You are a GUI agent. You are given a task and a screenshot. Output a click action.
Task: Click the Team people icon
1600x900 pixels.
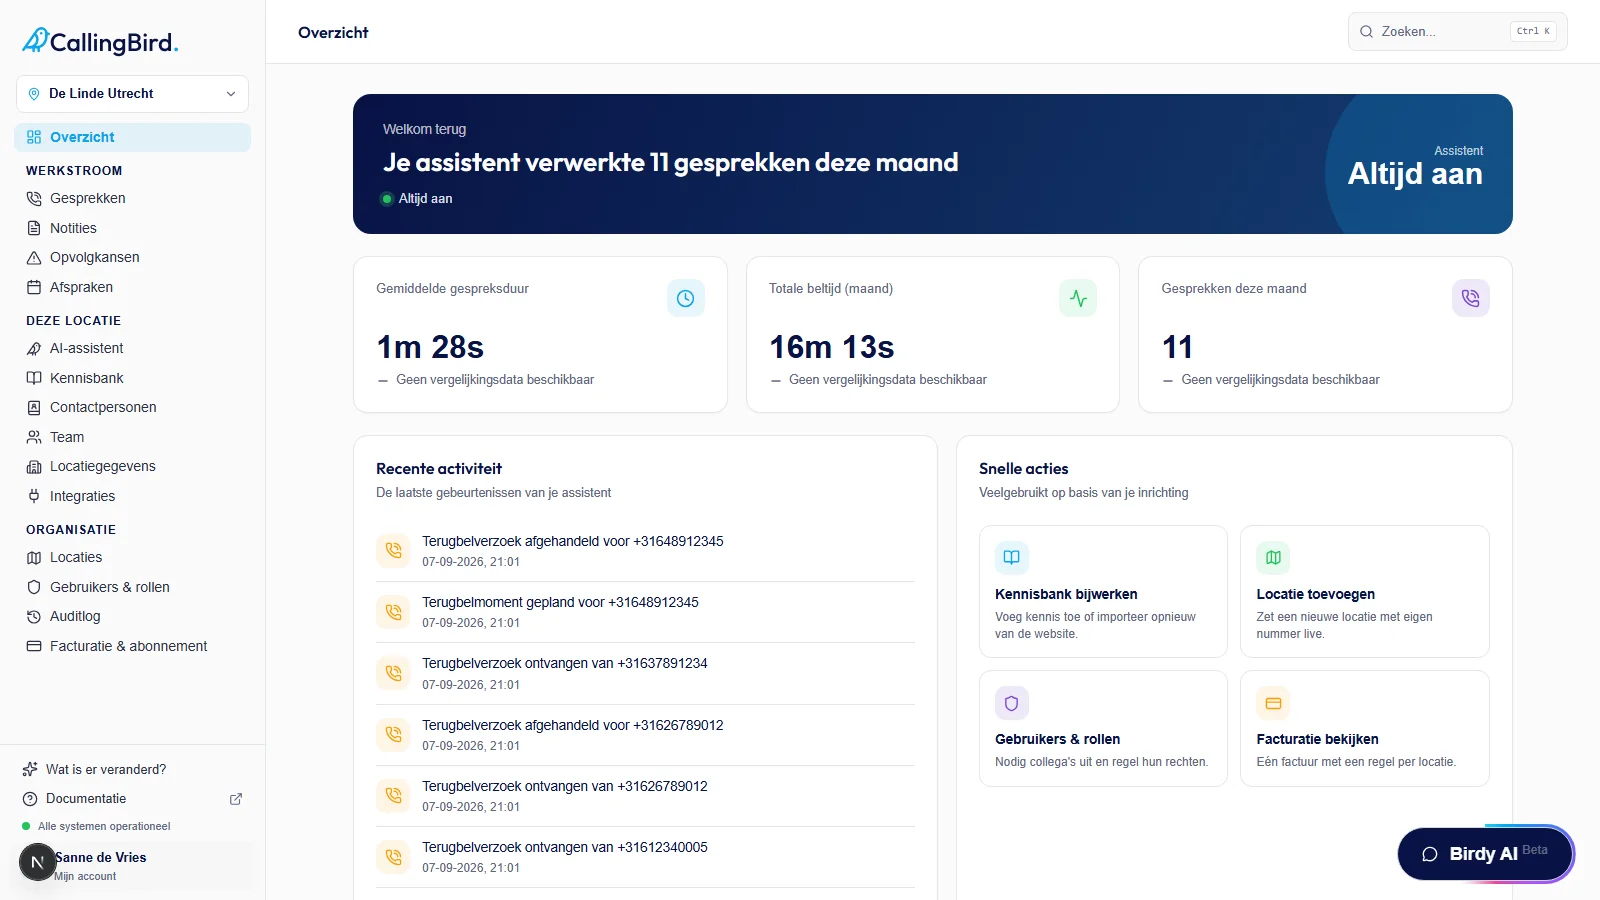click(34, 437)
